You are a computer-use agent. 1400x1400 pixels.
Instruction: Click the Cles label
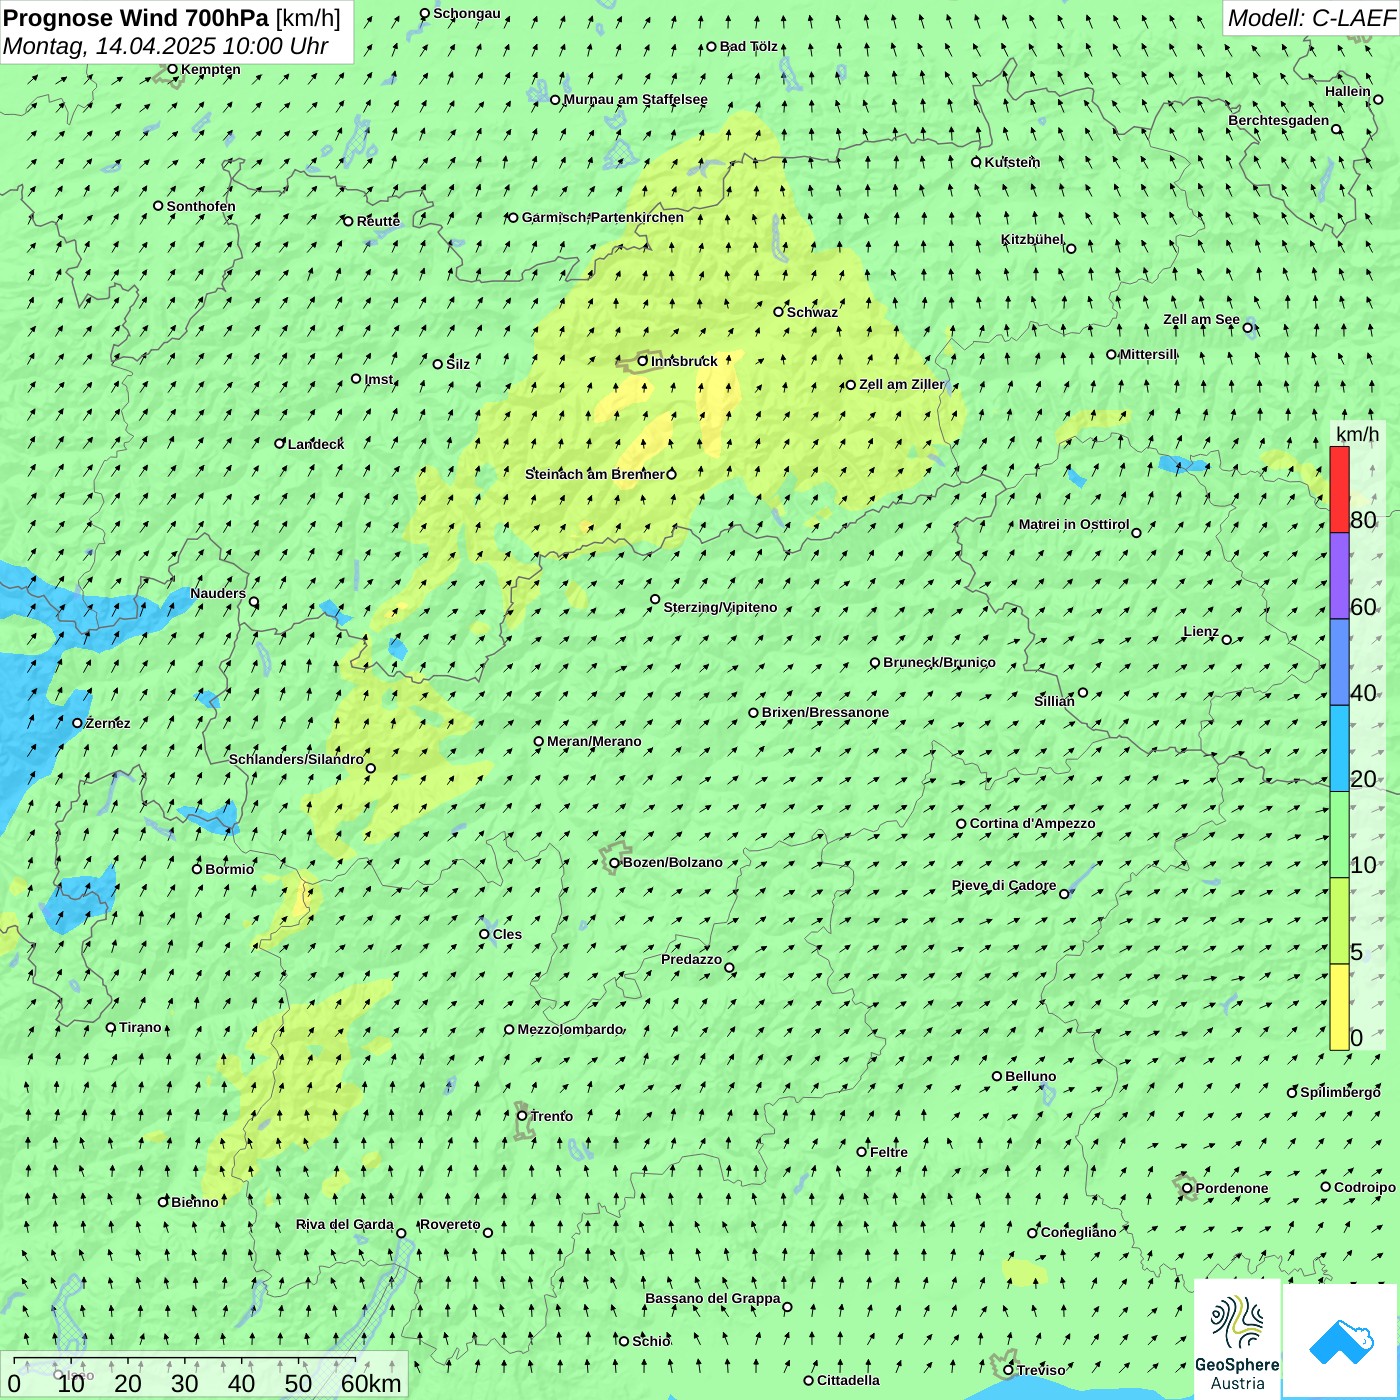[x=507, y=934]
